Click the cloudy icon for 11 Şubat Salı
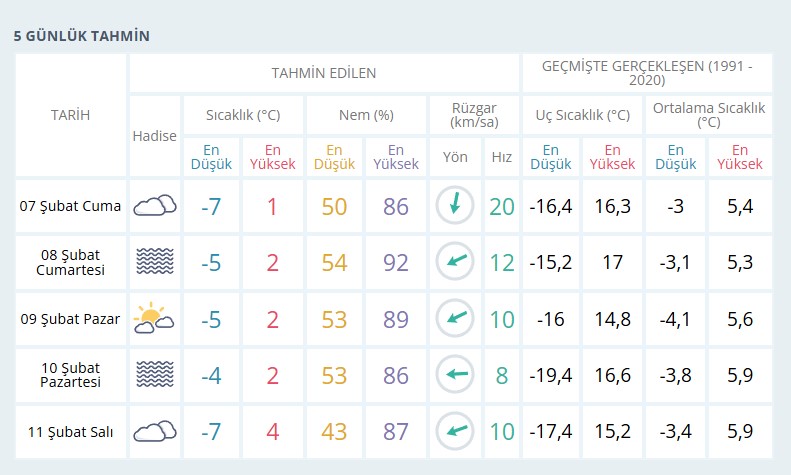The image size is (791, 475). pyautogui.click(x=155, y=431)
